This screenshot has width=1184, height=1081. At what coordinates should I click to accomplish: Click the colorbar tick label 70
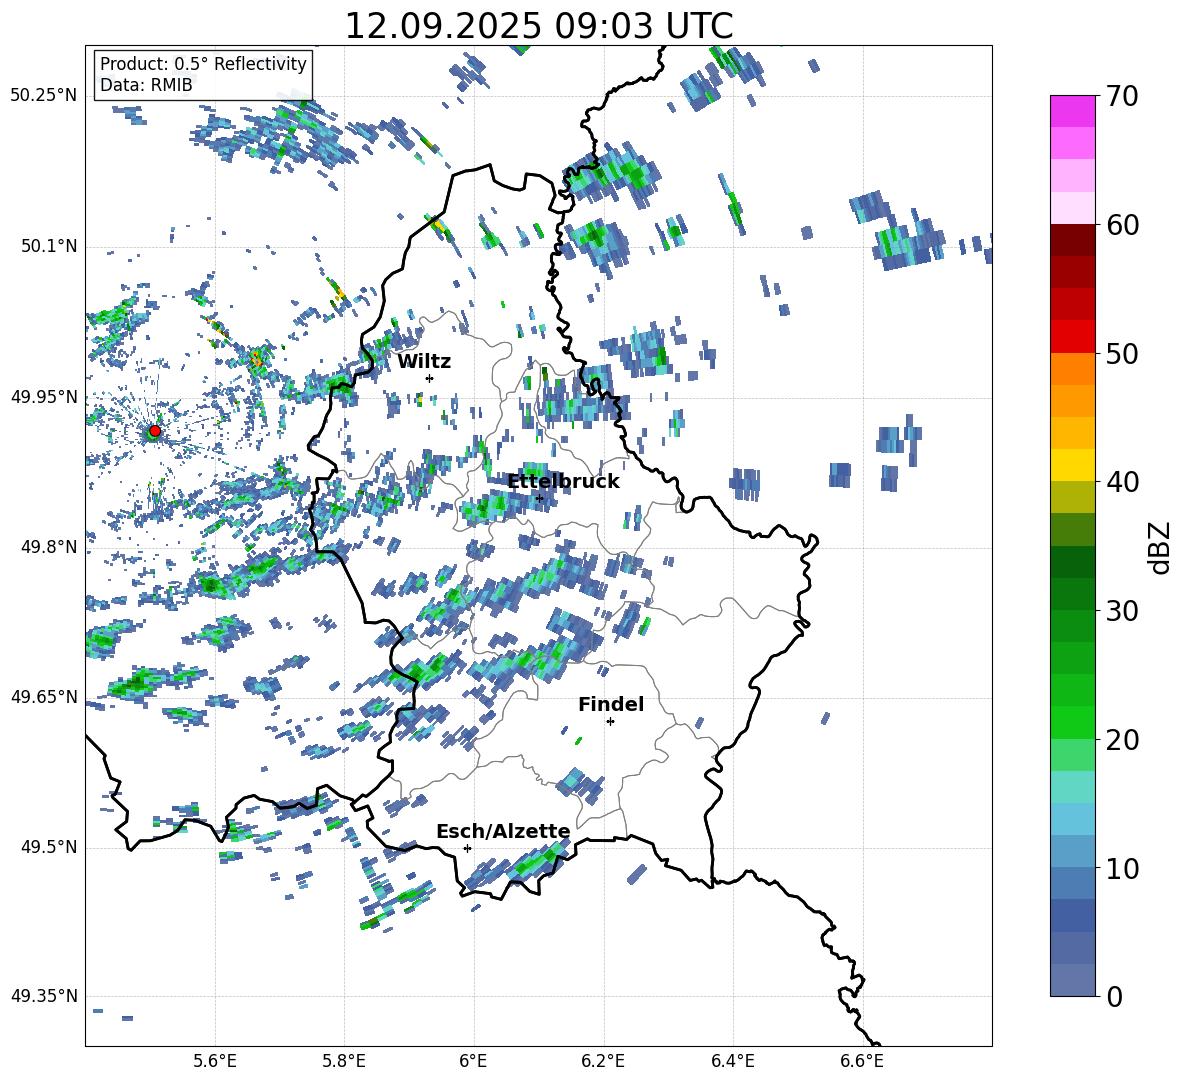pyautogui.click(x=1122, y=96)
